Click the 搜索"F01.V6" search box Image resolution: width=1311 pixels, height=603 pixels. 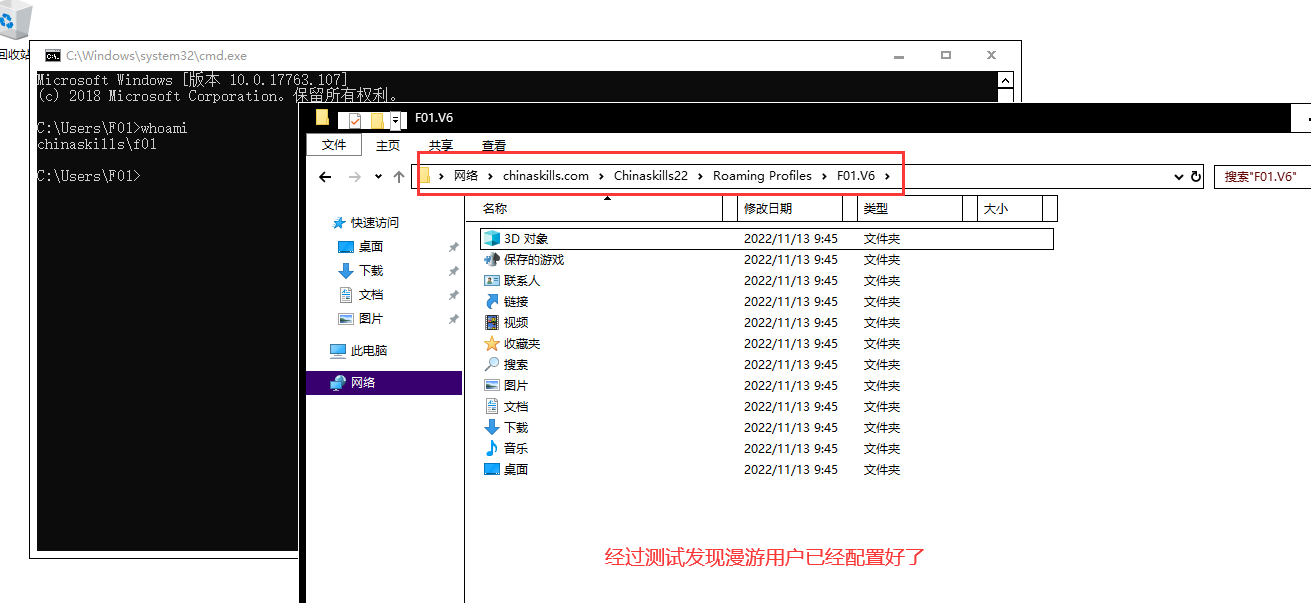(x=1262, y=177)
